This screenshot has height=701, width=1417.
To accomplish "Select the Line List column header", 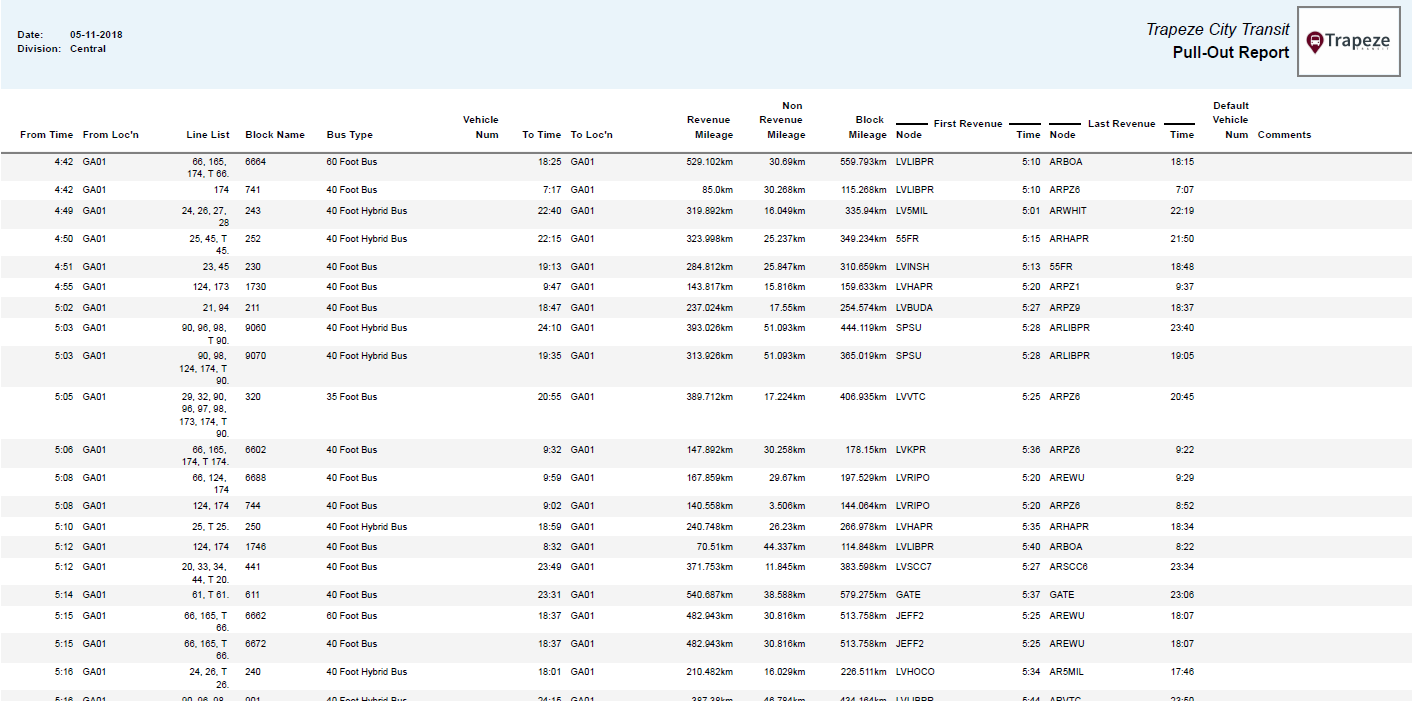I will pyautogui.click(x=208, y=135).
